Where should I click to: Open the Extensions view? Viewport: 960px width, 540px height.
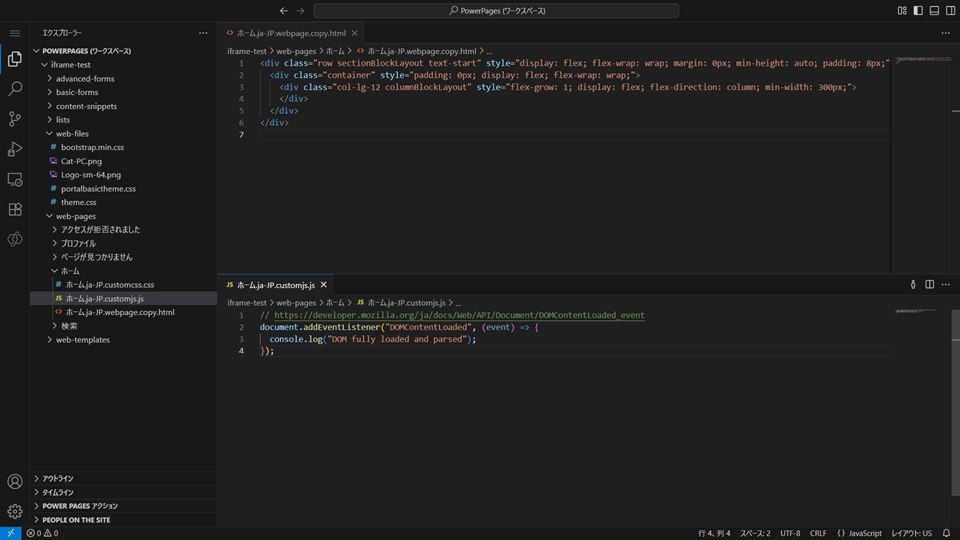pos(15,209)
